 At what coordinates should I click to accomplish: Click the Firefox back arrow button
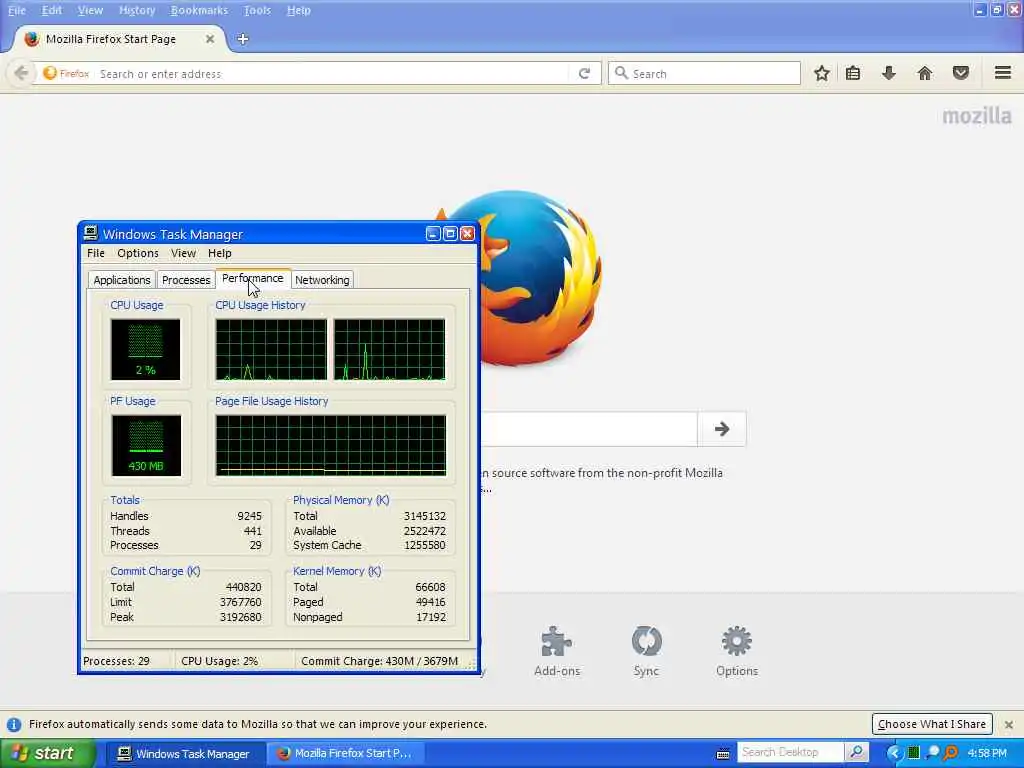point(21,73)
